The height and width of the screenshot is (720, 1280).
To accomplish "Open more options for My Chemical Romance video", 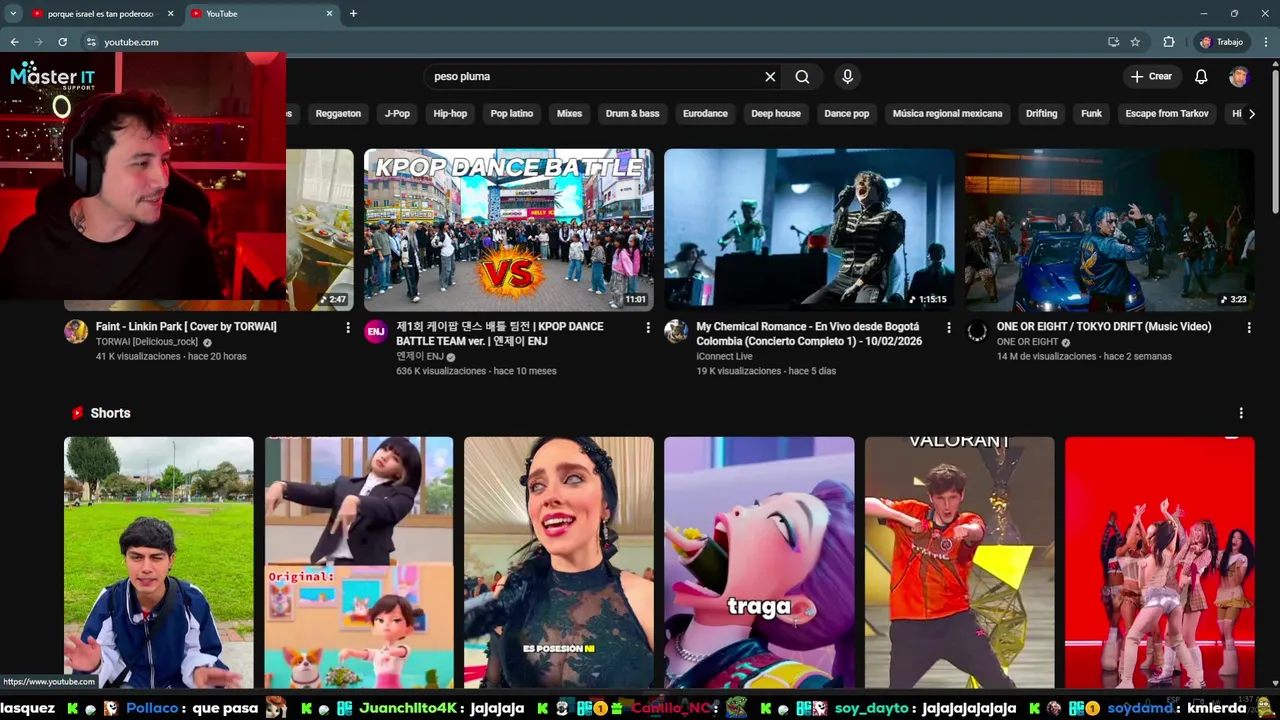I will [948, 328].
